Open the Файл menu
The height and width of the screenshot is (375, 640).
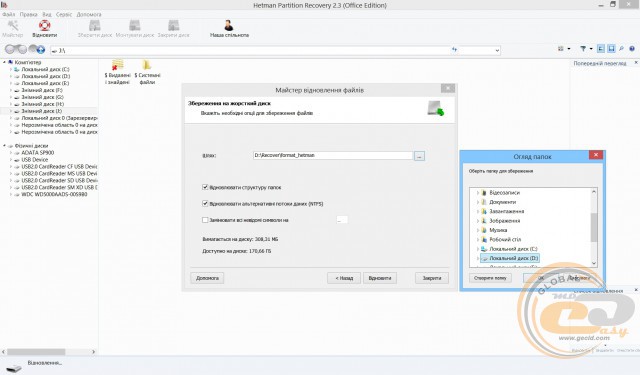point(9,14)
